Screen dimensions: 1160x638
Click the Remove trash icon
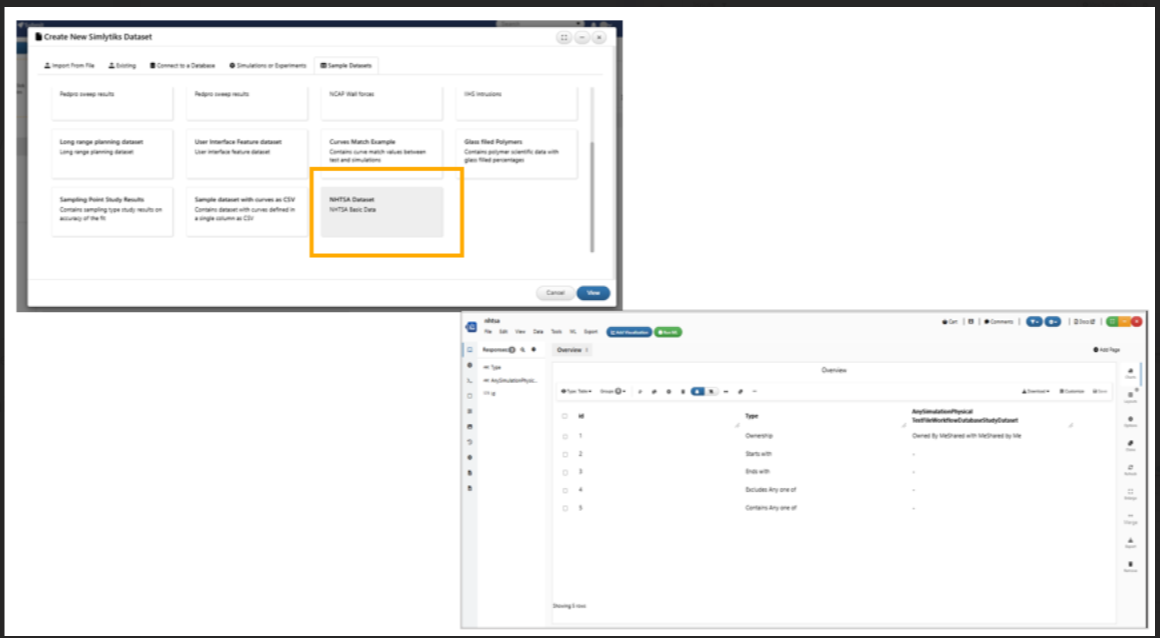click(x=1130, y=566)
